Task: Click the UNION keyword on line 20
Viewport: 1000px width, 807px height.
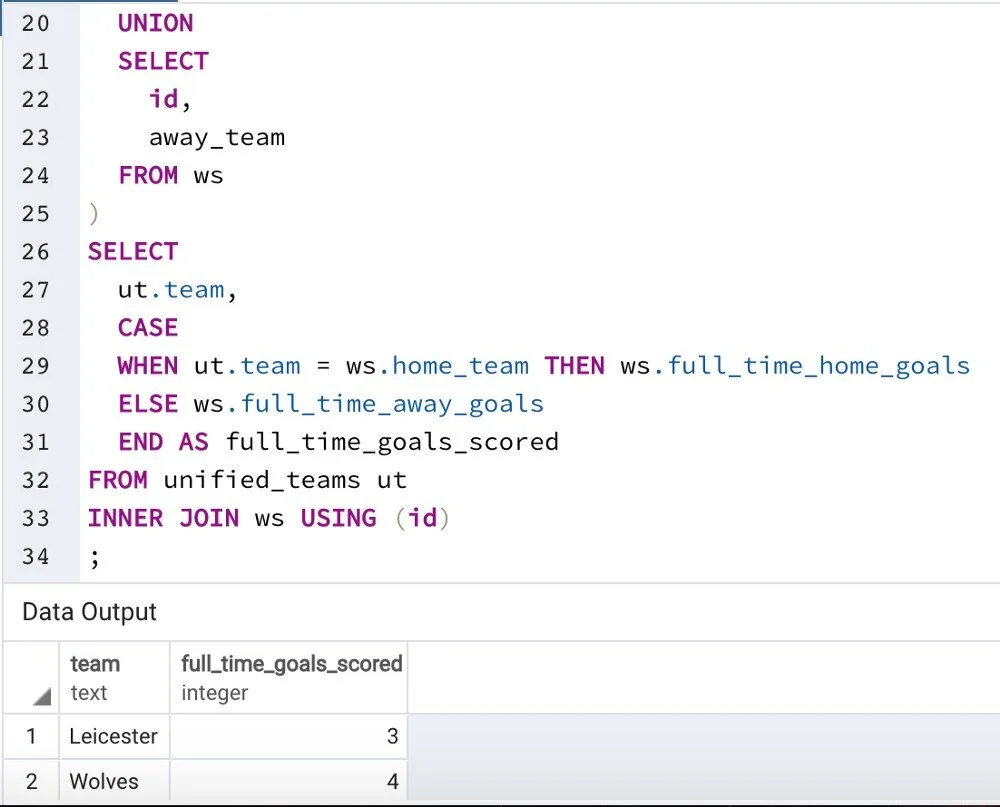Action: (156, 23)
